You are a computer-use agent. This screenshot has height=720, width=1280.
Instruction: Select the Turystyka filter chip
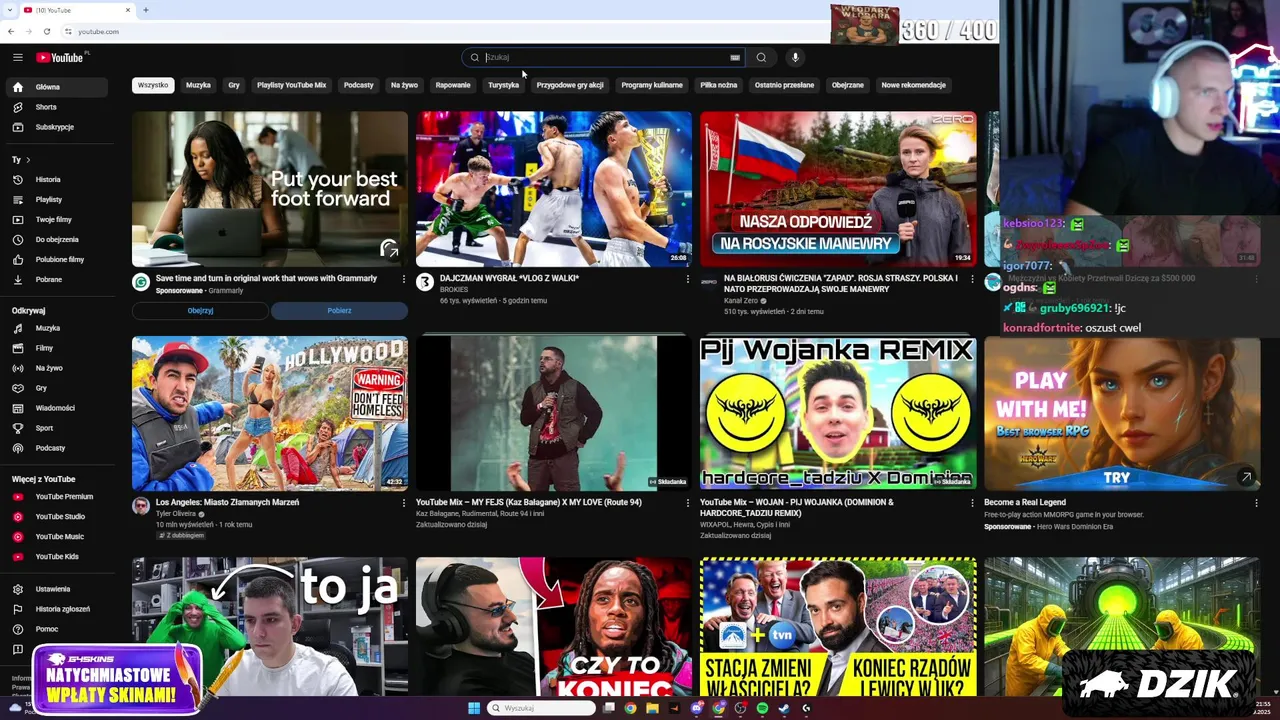click(x=504, y=85)
